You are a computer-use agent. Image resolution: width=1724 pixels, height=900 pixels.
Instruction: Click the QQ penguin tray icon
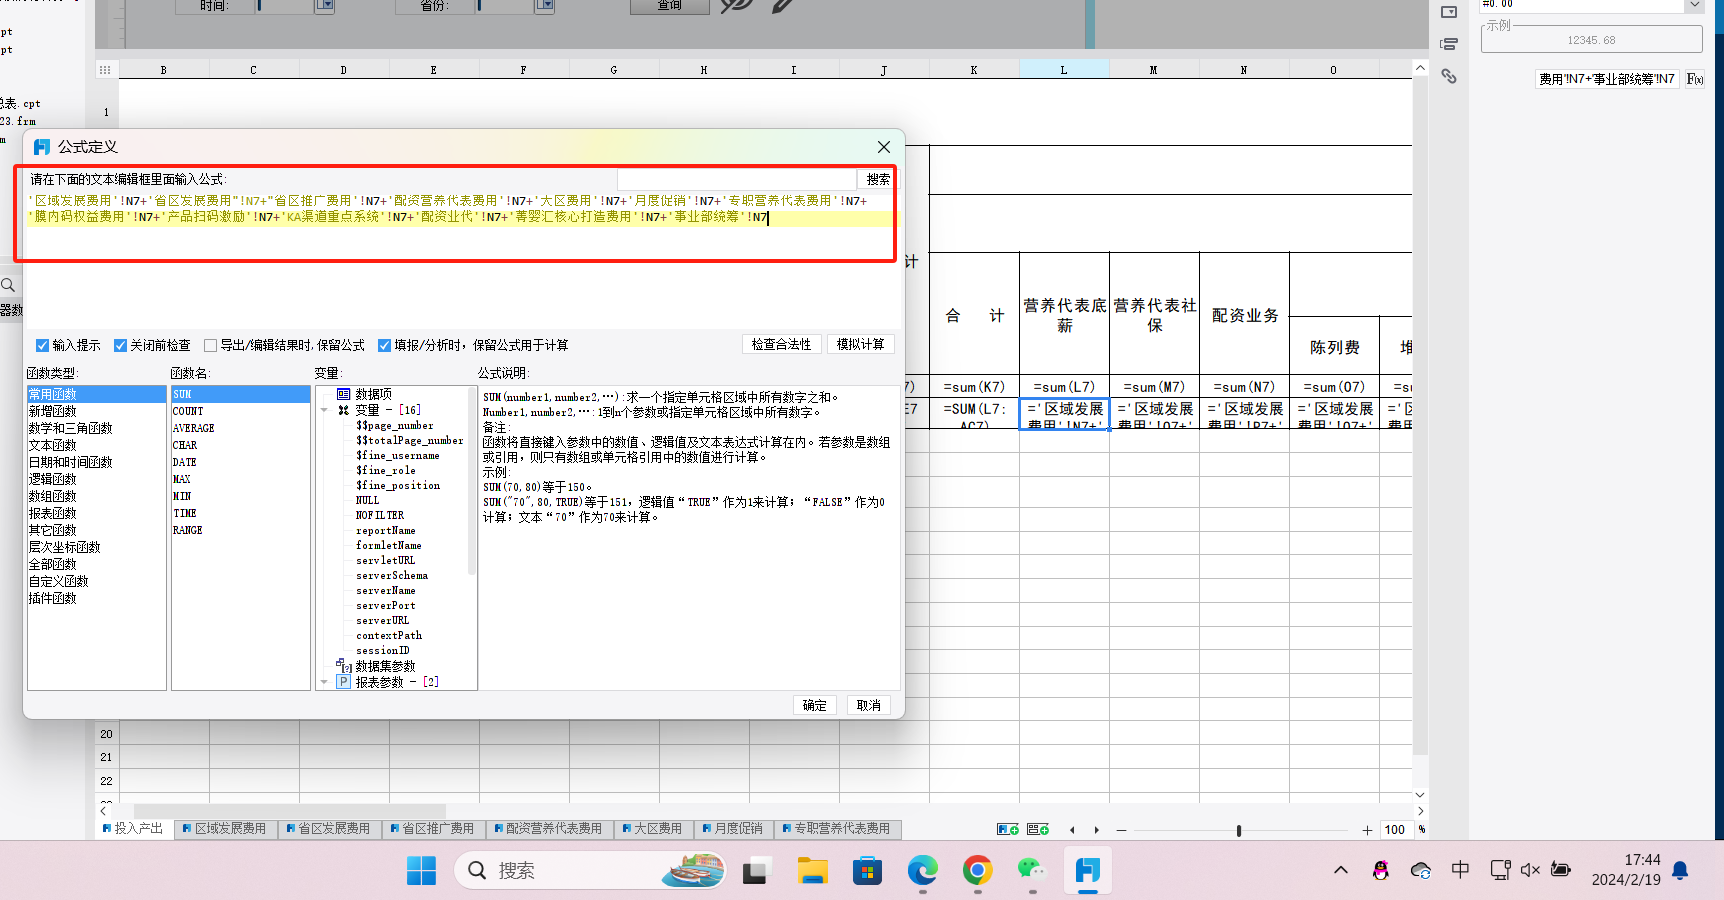[1381, 871]
